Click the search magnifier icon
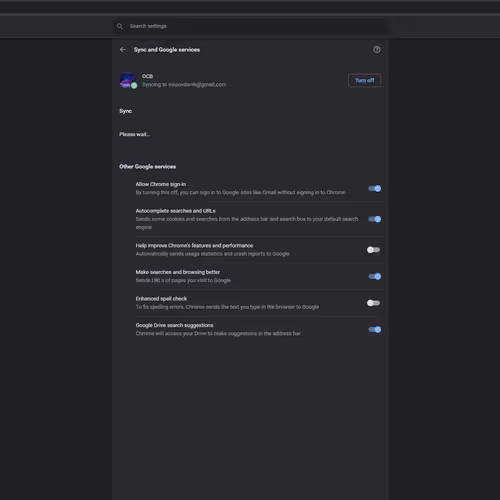 tap(120, 26)
